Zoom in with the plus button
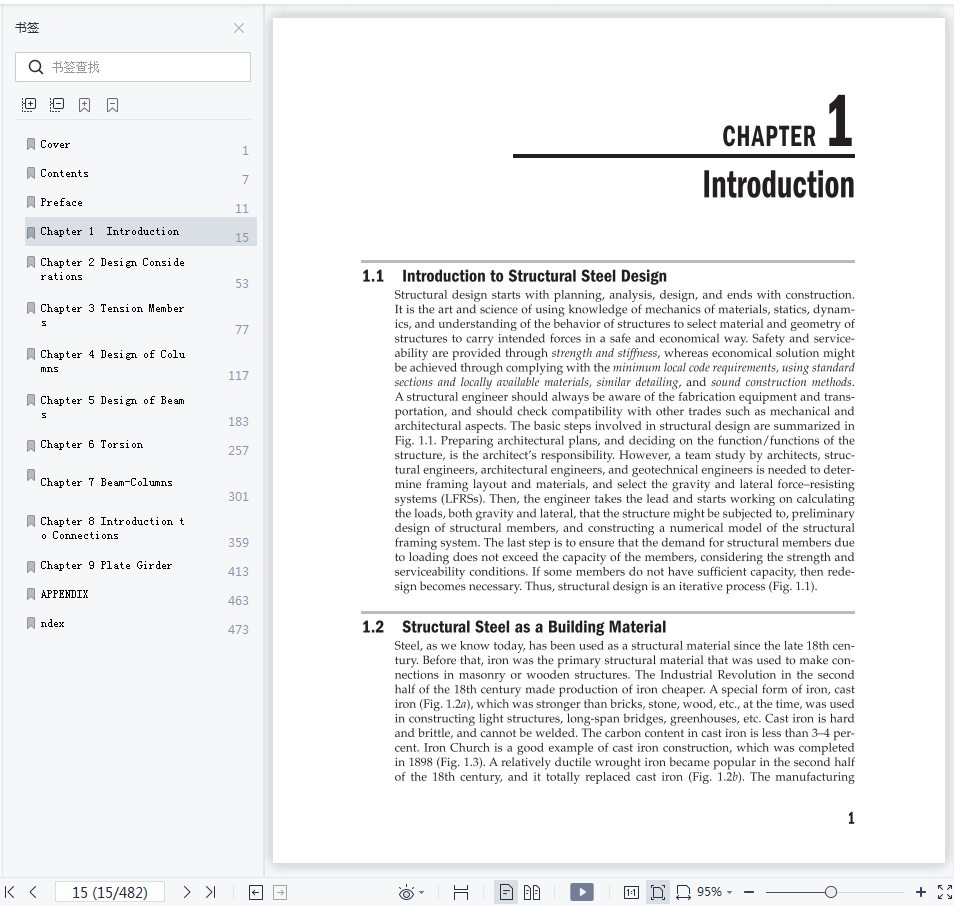This screenshot has height=906, width=954. [921, 892]
